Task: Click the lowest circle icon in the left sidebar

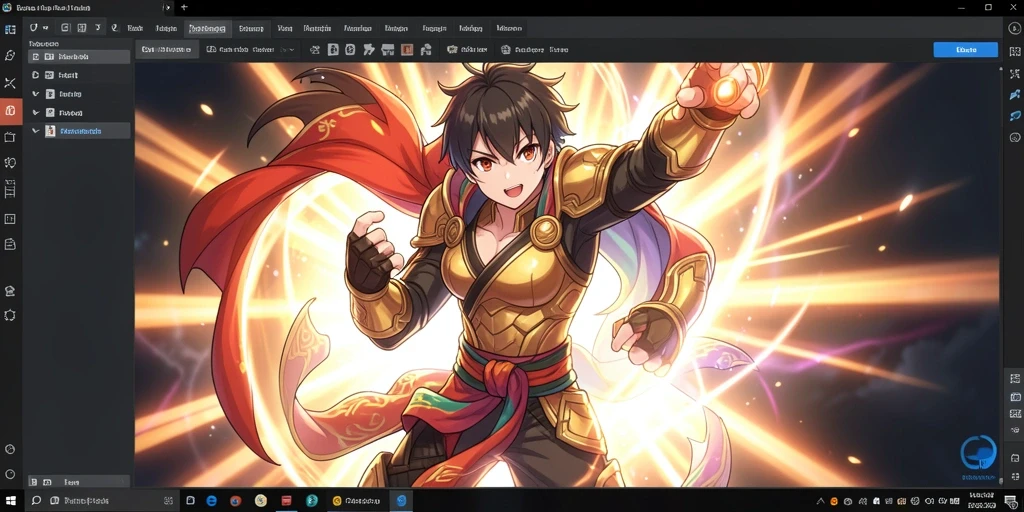Action: tap(10, 473)
